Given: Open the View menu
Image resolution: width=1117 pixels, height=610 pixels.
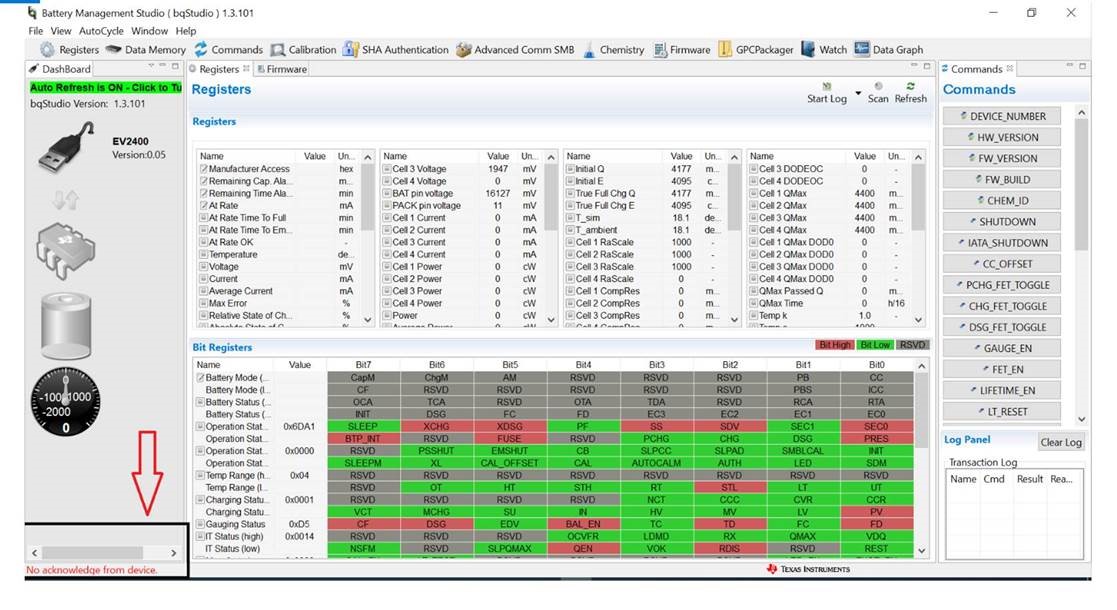Looking at the screenshot, I should tap(61, 31).
